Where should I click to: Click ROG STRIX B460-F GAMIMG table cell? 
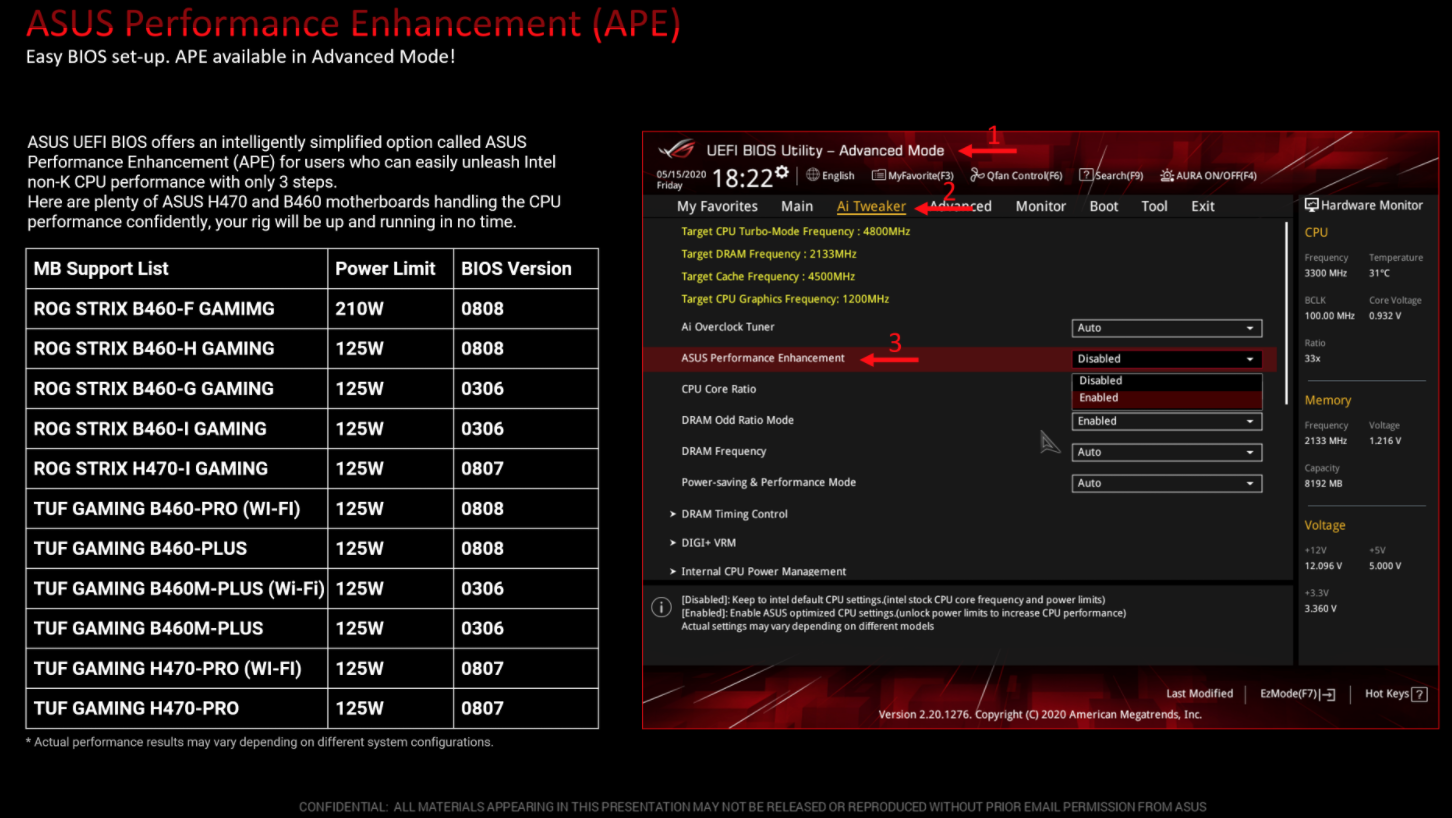177,309
